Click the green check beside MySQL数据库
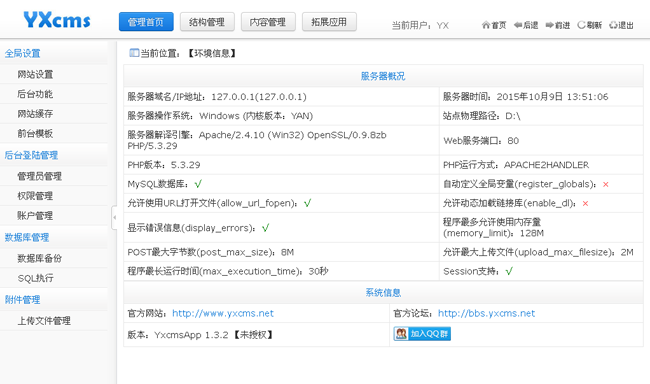Screen dimensions: 650x384 (x=198, y=184)
